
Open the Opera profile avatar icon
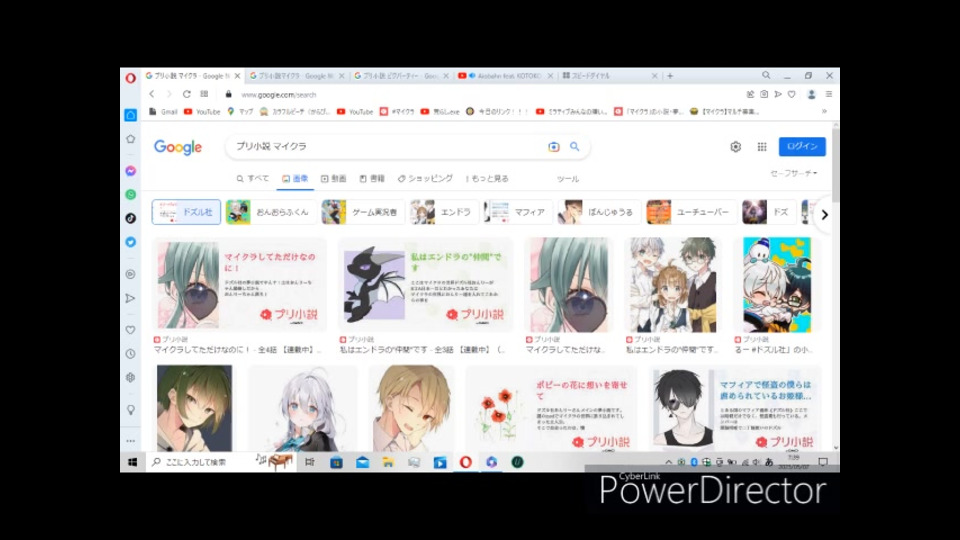811,94
